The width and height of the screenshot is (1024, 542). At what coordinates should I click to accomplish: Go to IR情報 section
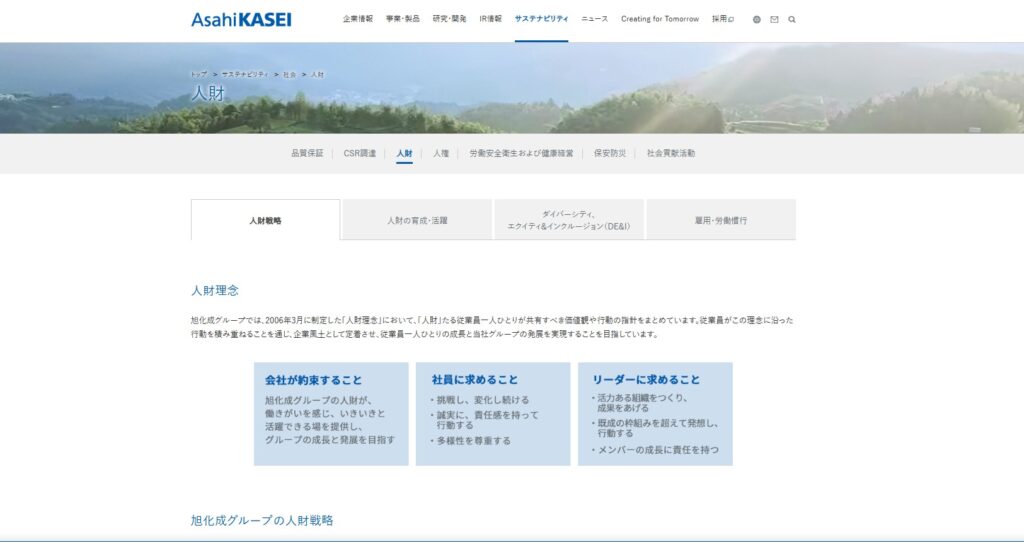pos(490,19)
